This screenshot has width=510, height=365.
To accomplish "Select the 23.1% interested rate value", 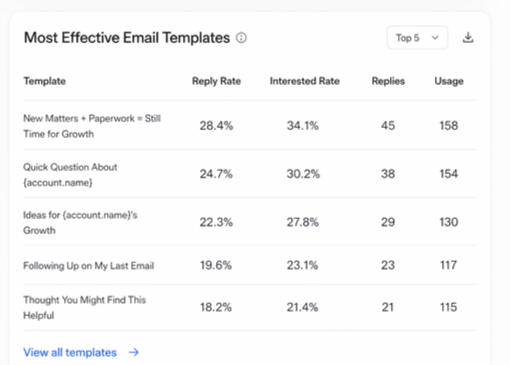I will pyautogui.click(x=303, y=265).
